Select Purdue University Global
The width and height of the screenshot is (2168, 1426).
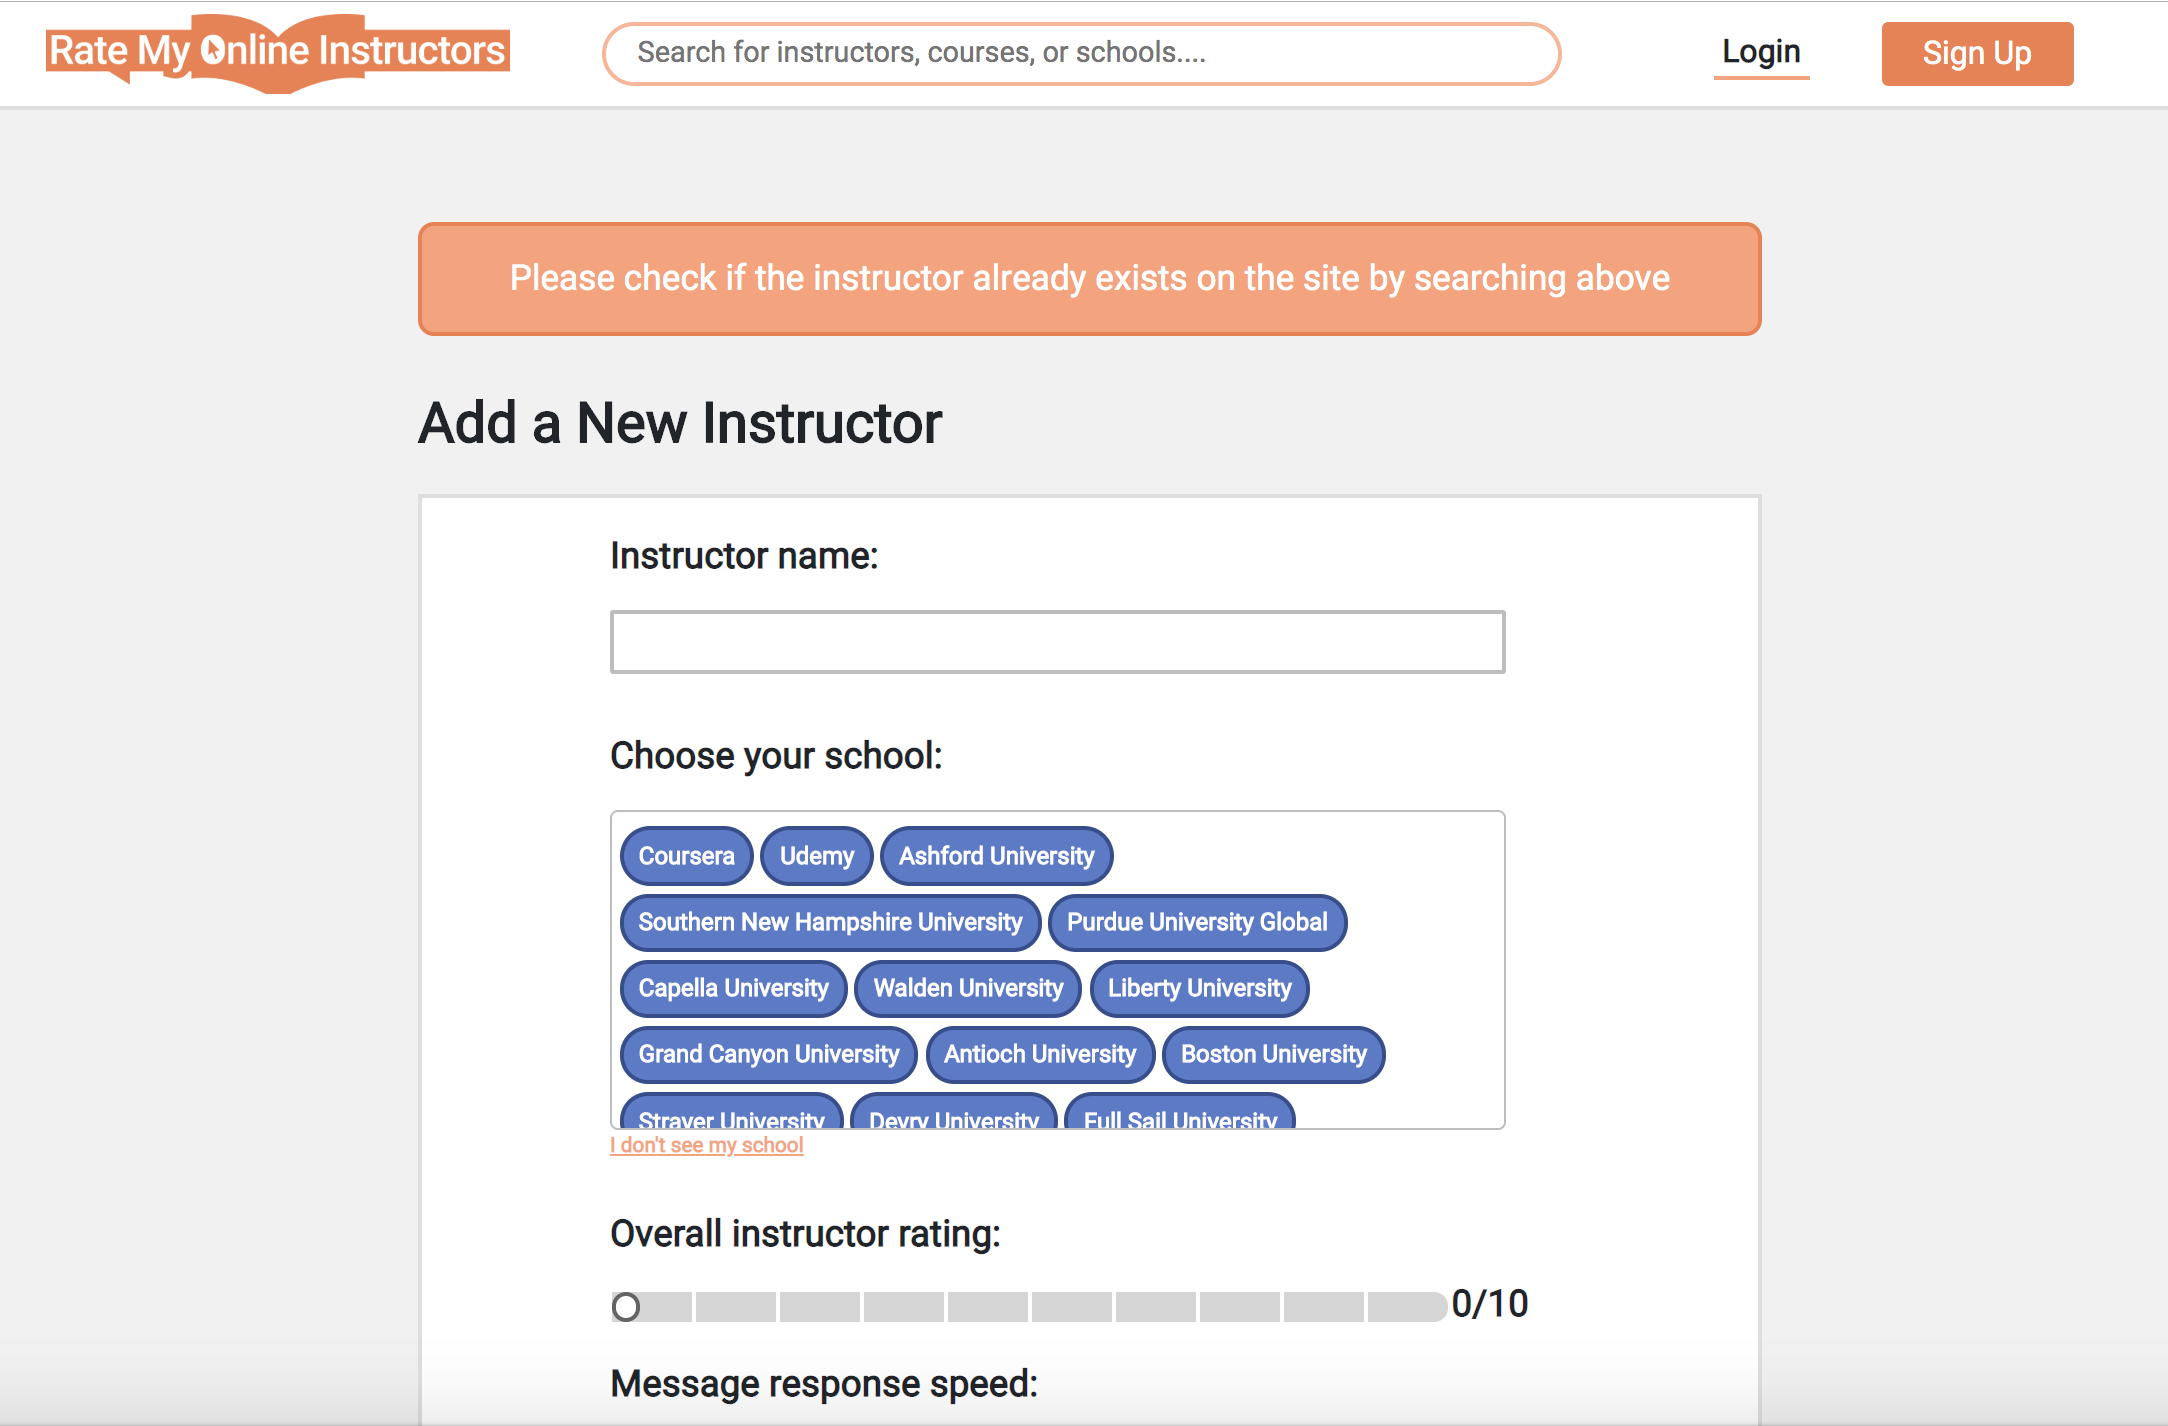point(1197,922)
